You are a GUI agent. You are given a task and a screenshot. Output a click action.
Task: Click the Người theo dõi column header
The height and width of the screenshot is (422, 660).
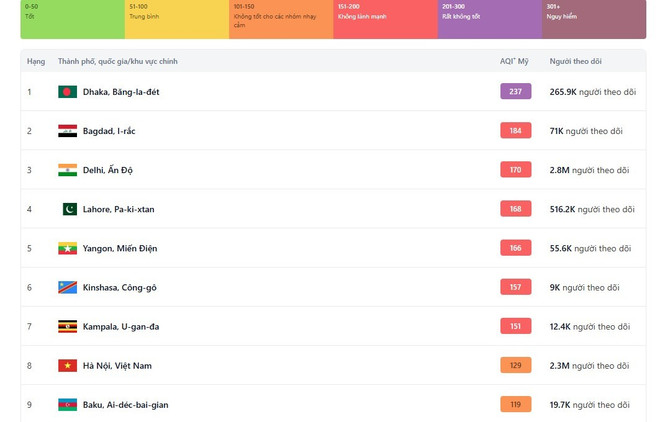(x=575, y=62)
